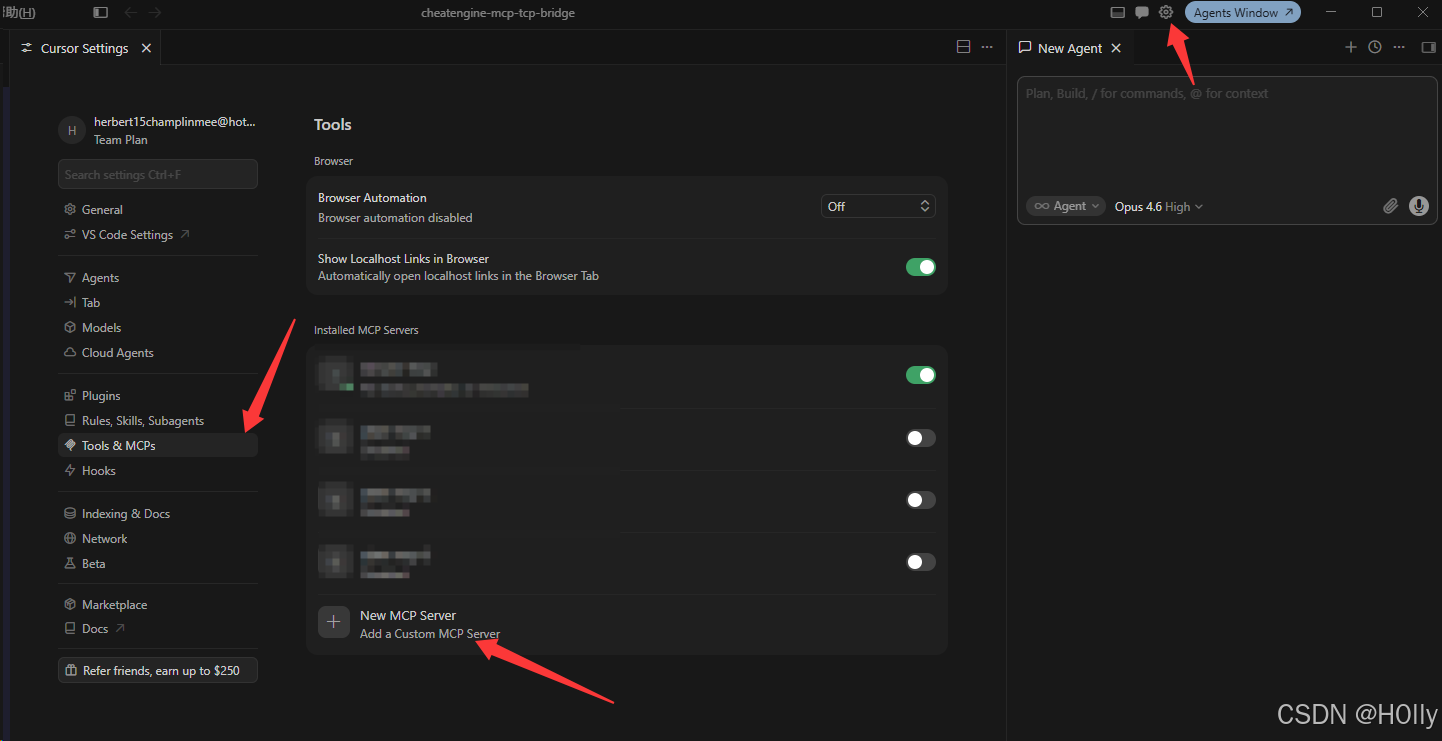This screenshot has width=1442, height=741.
Task: Open more options in agent panel
Action: pos(1399,47)
